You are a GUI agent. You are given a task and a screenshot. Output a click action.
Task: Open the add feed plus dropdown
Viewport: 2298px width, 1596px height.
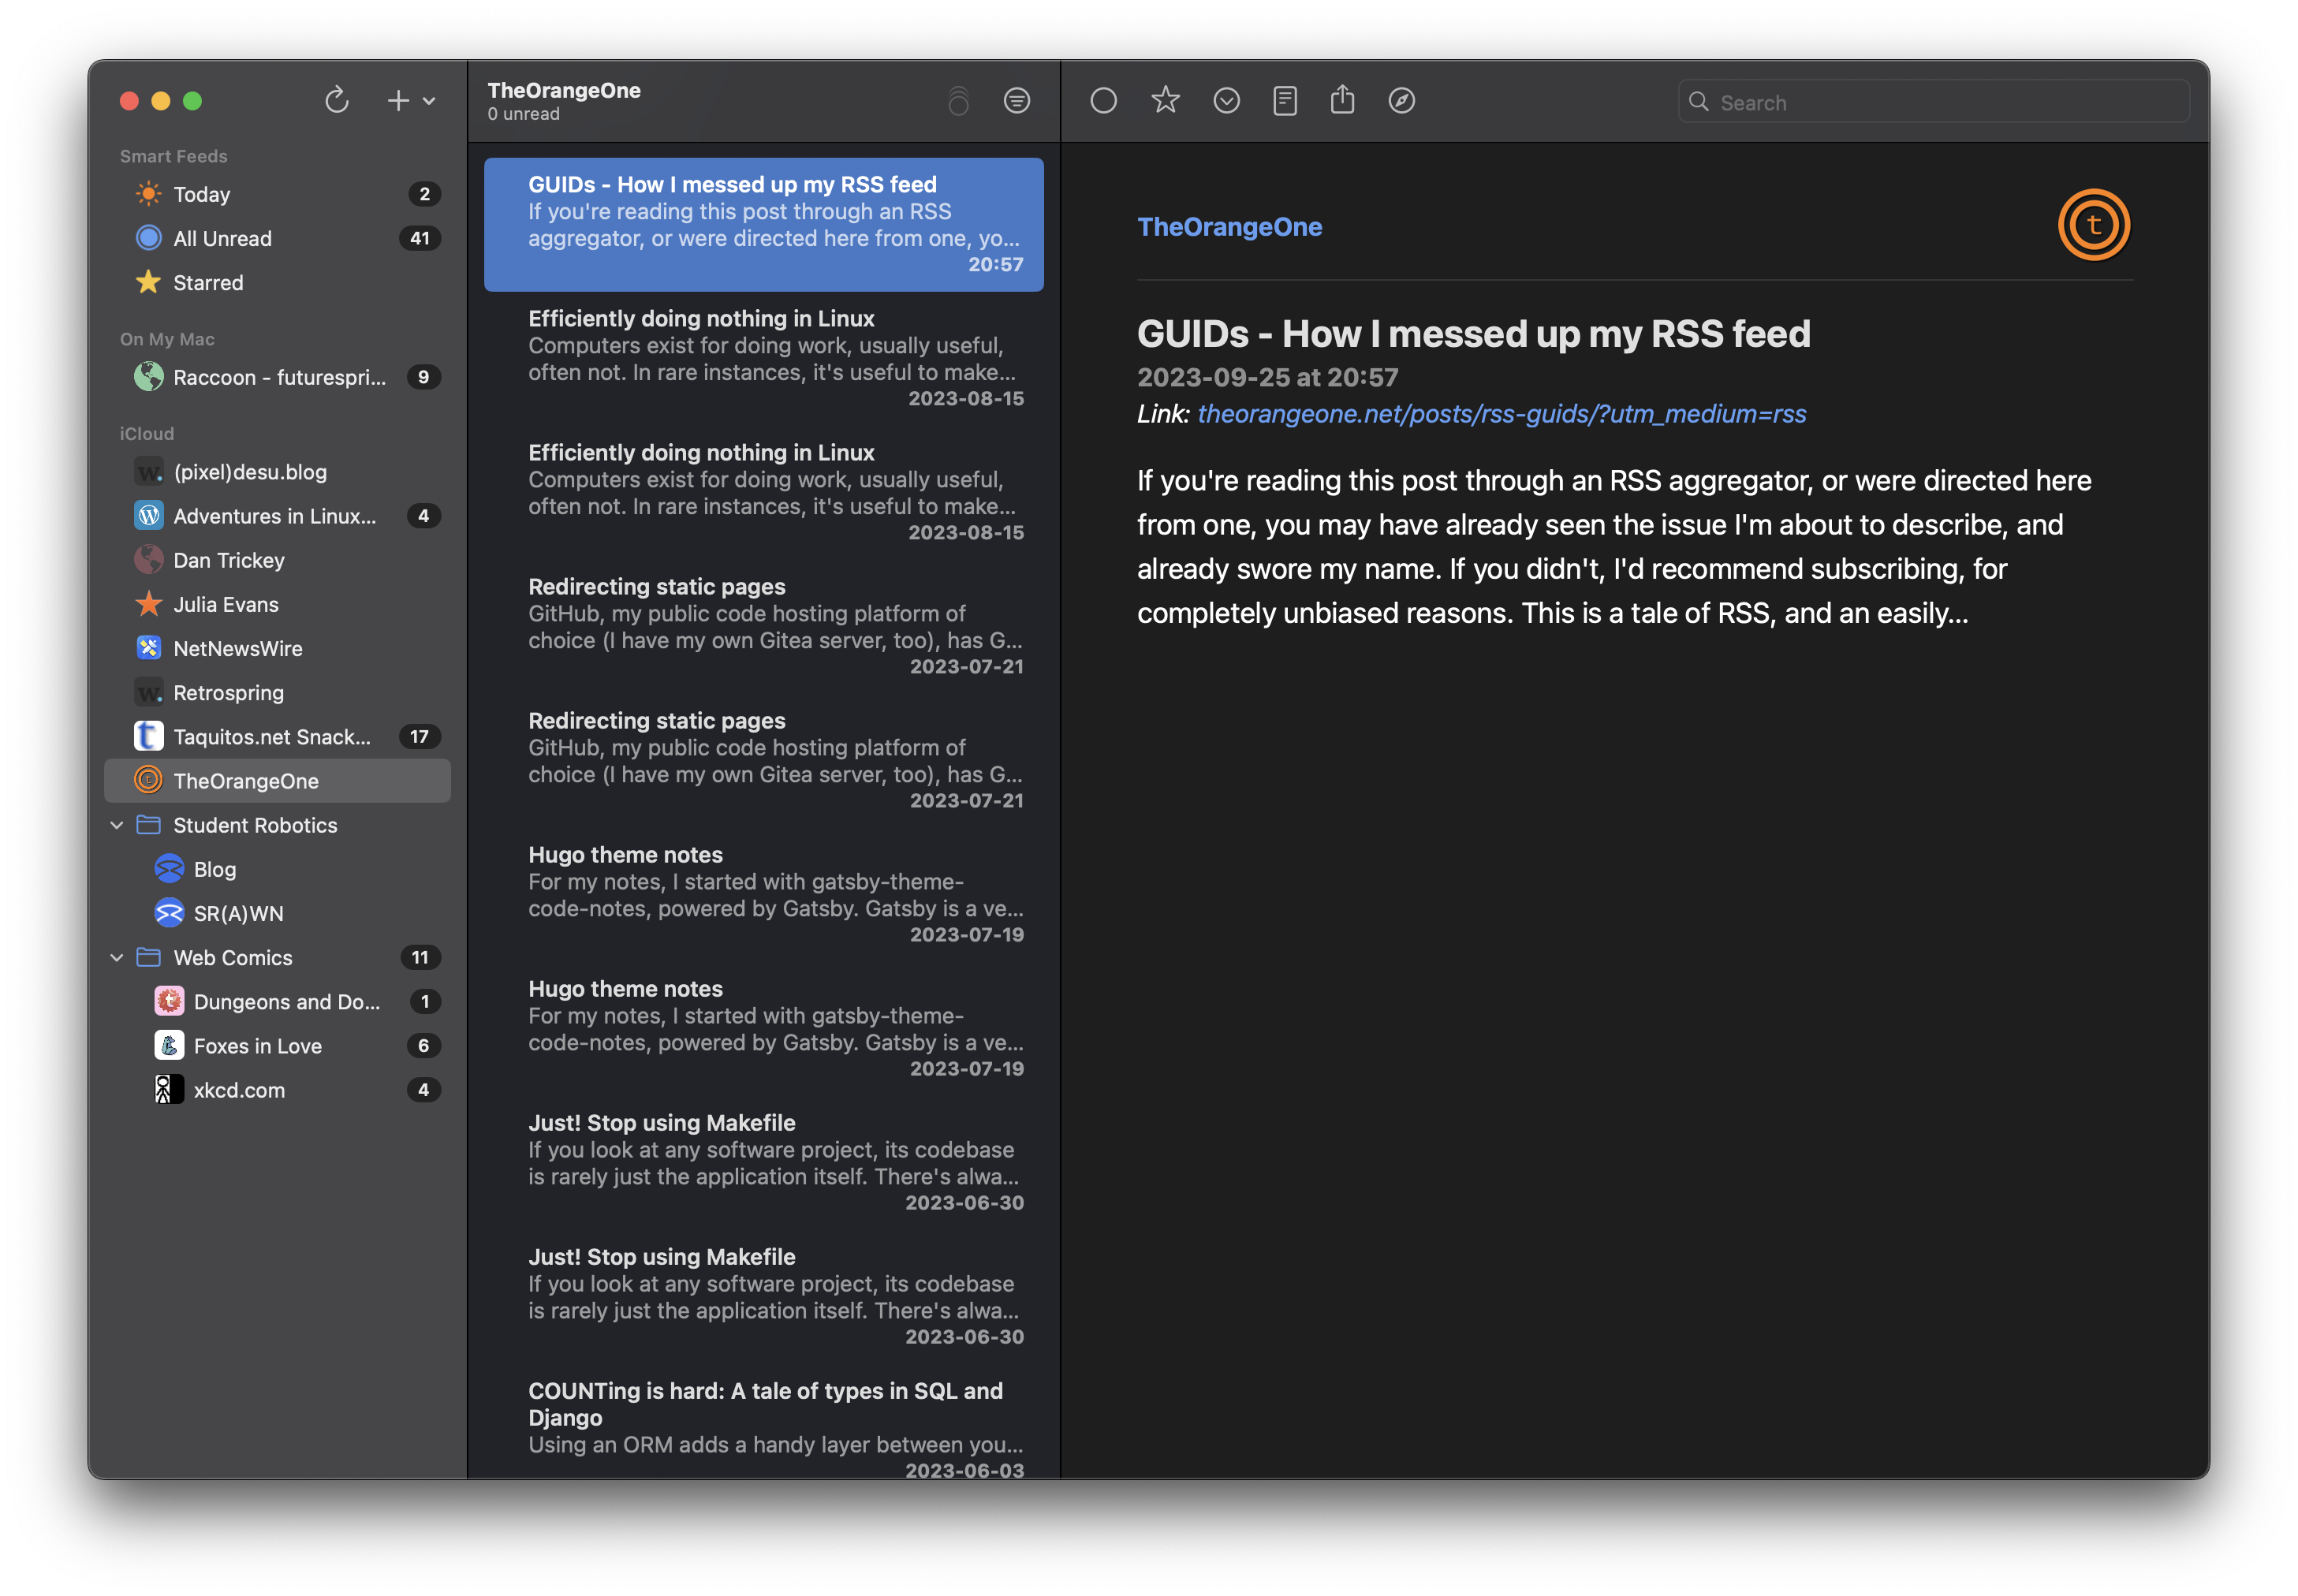click(410, 100)
